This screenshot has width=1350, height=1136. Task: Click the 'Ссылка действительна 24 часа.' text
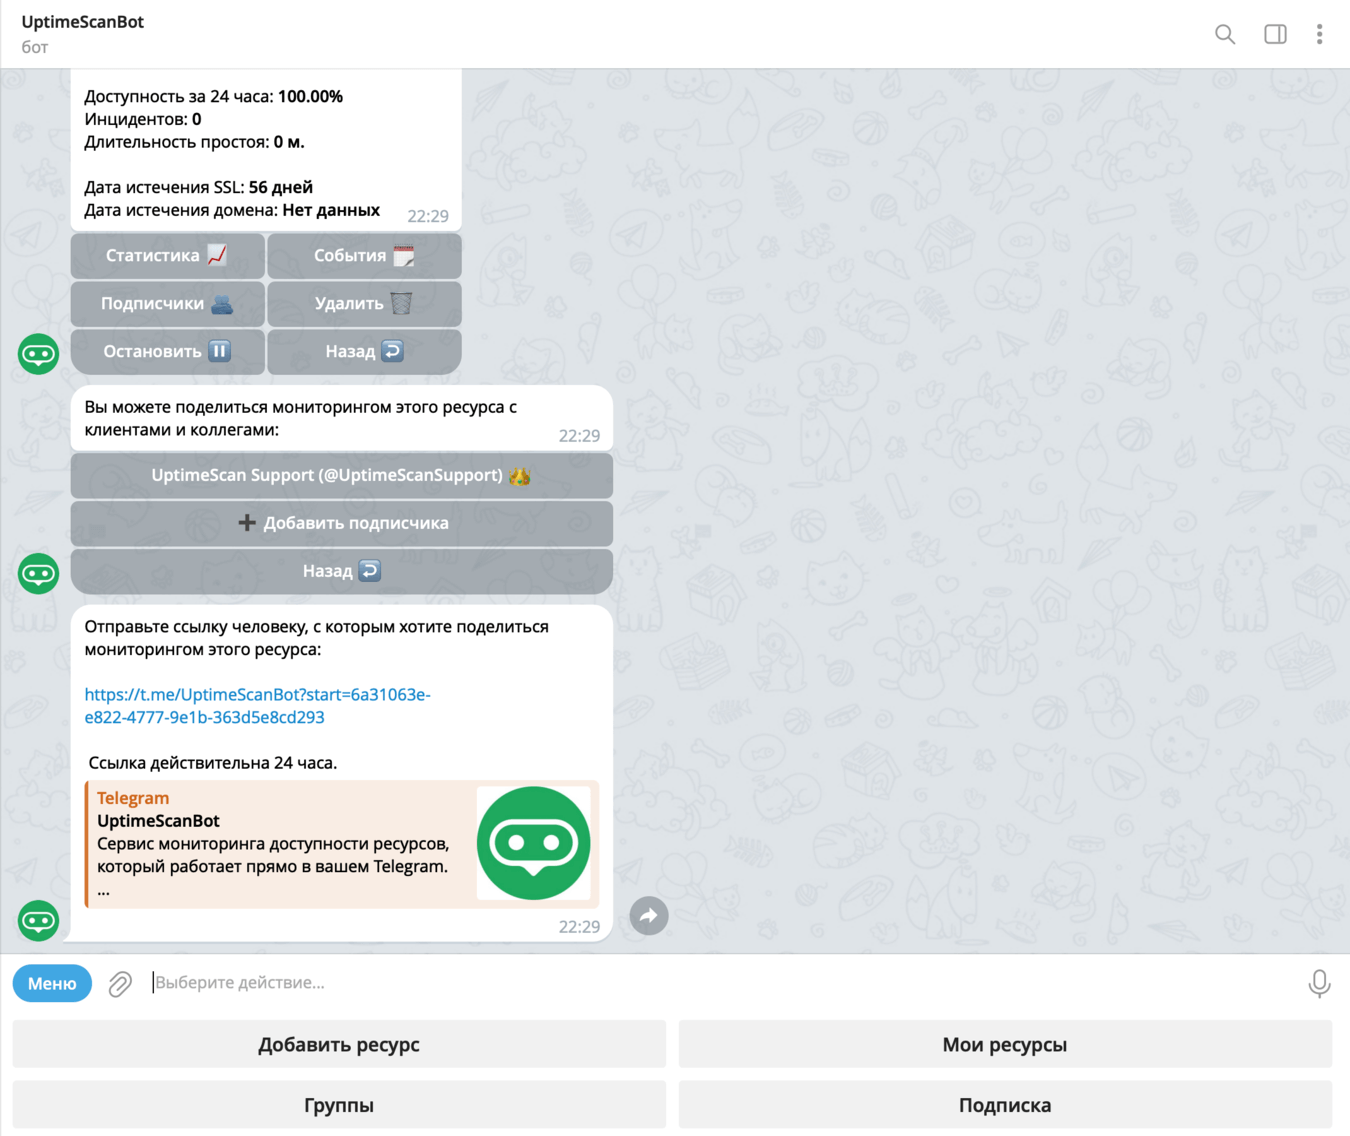tap(213, 763)
